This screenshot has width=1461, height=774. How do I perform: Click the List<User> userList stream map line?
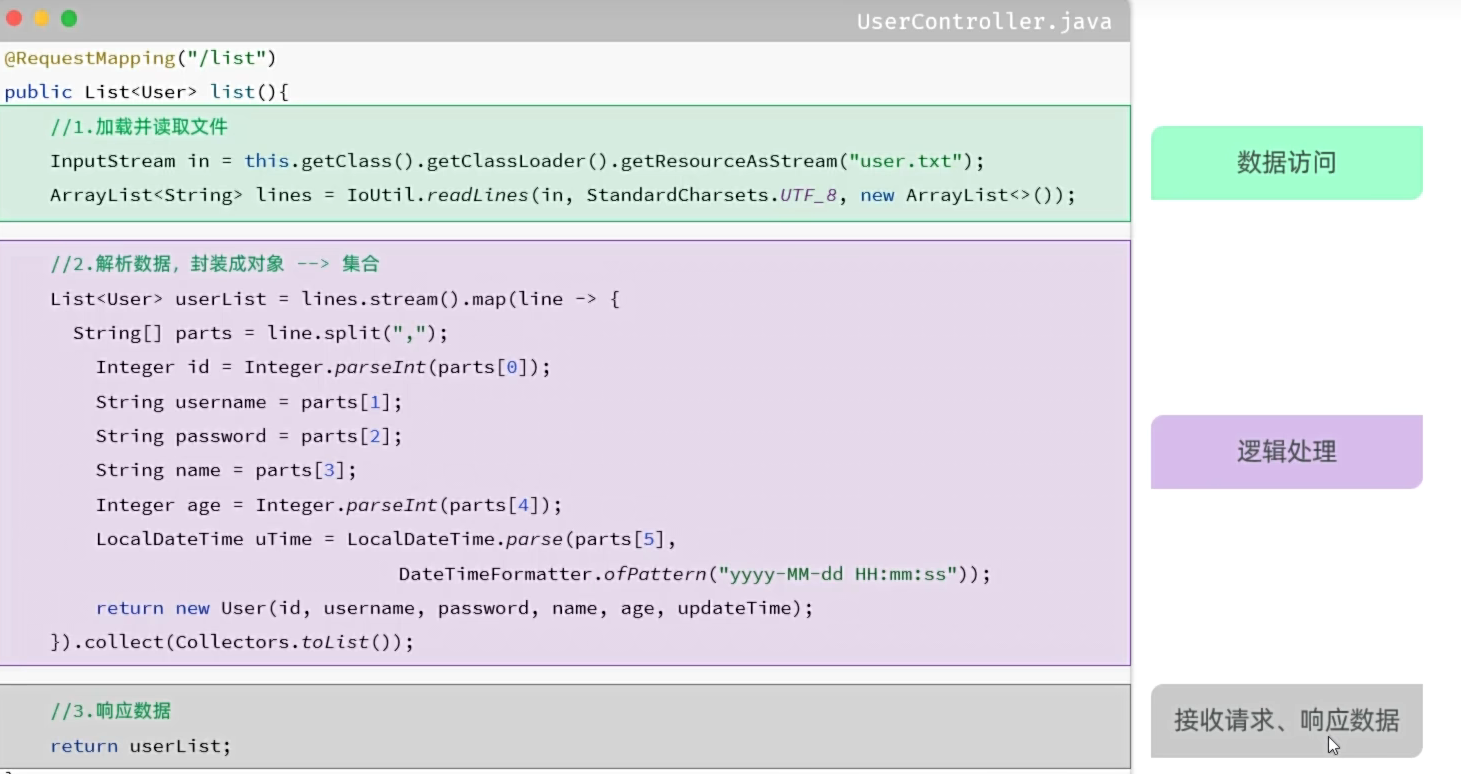[335, 299]
